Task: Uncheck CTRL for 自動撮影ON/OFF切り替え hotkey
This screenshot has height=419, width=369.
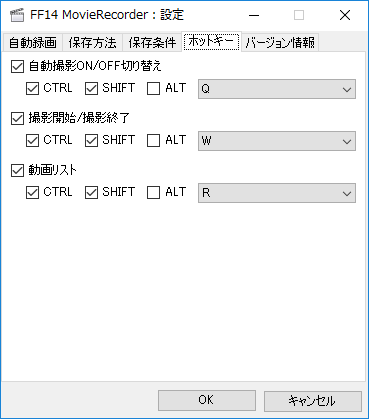Action: coord(32,89)
